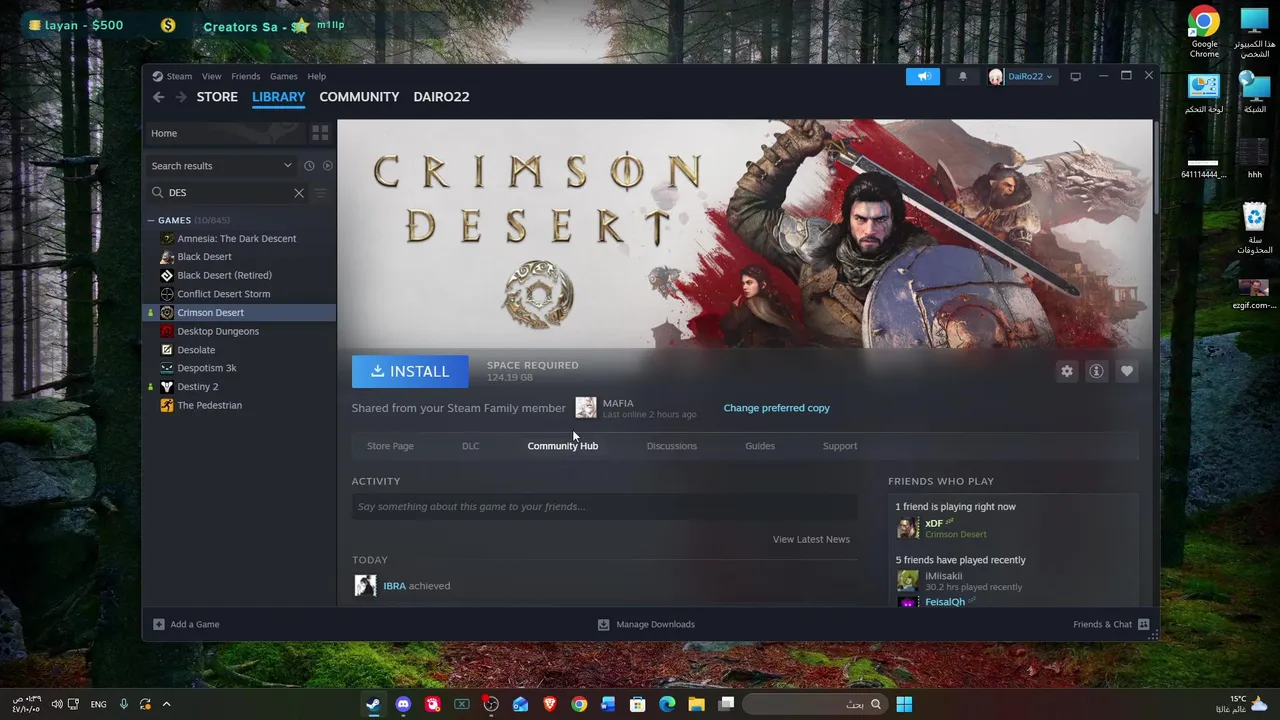The width and height of the screenshot is (1280, 720).
Task: Open the notifications bell
Action: (963, 76)
